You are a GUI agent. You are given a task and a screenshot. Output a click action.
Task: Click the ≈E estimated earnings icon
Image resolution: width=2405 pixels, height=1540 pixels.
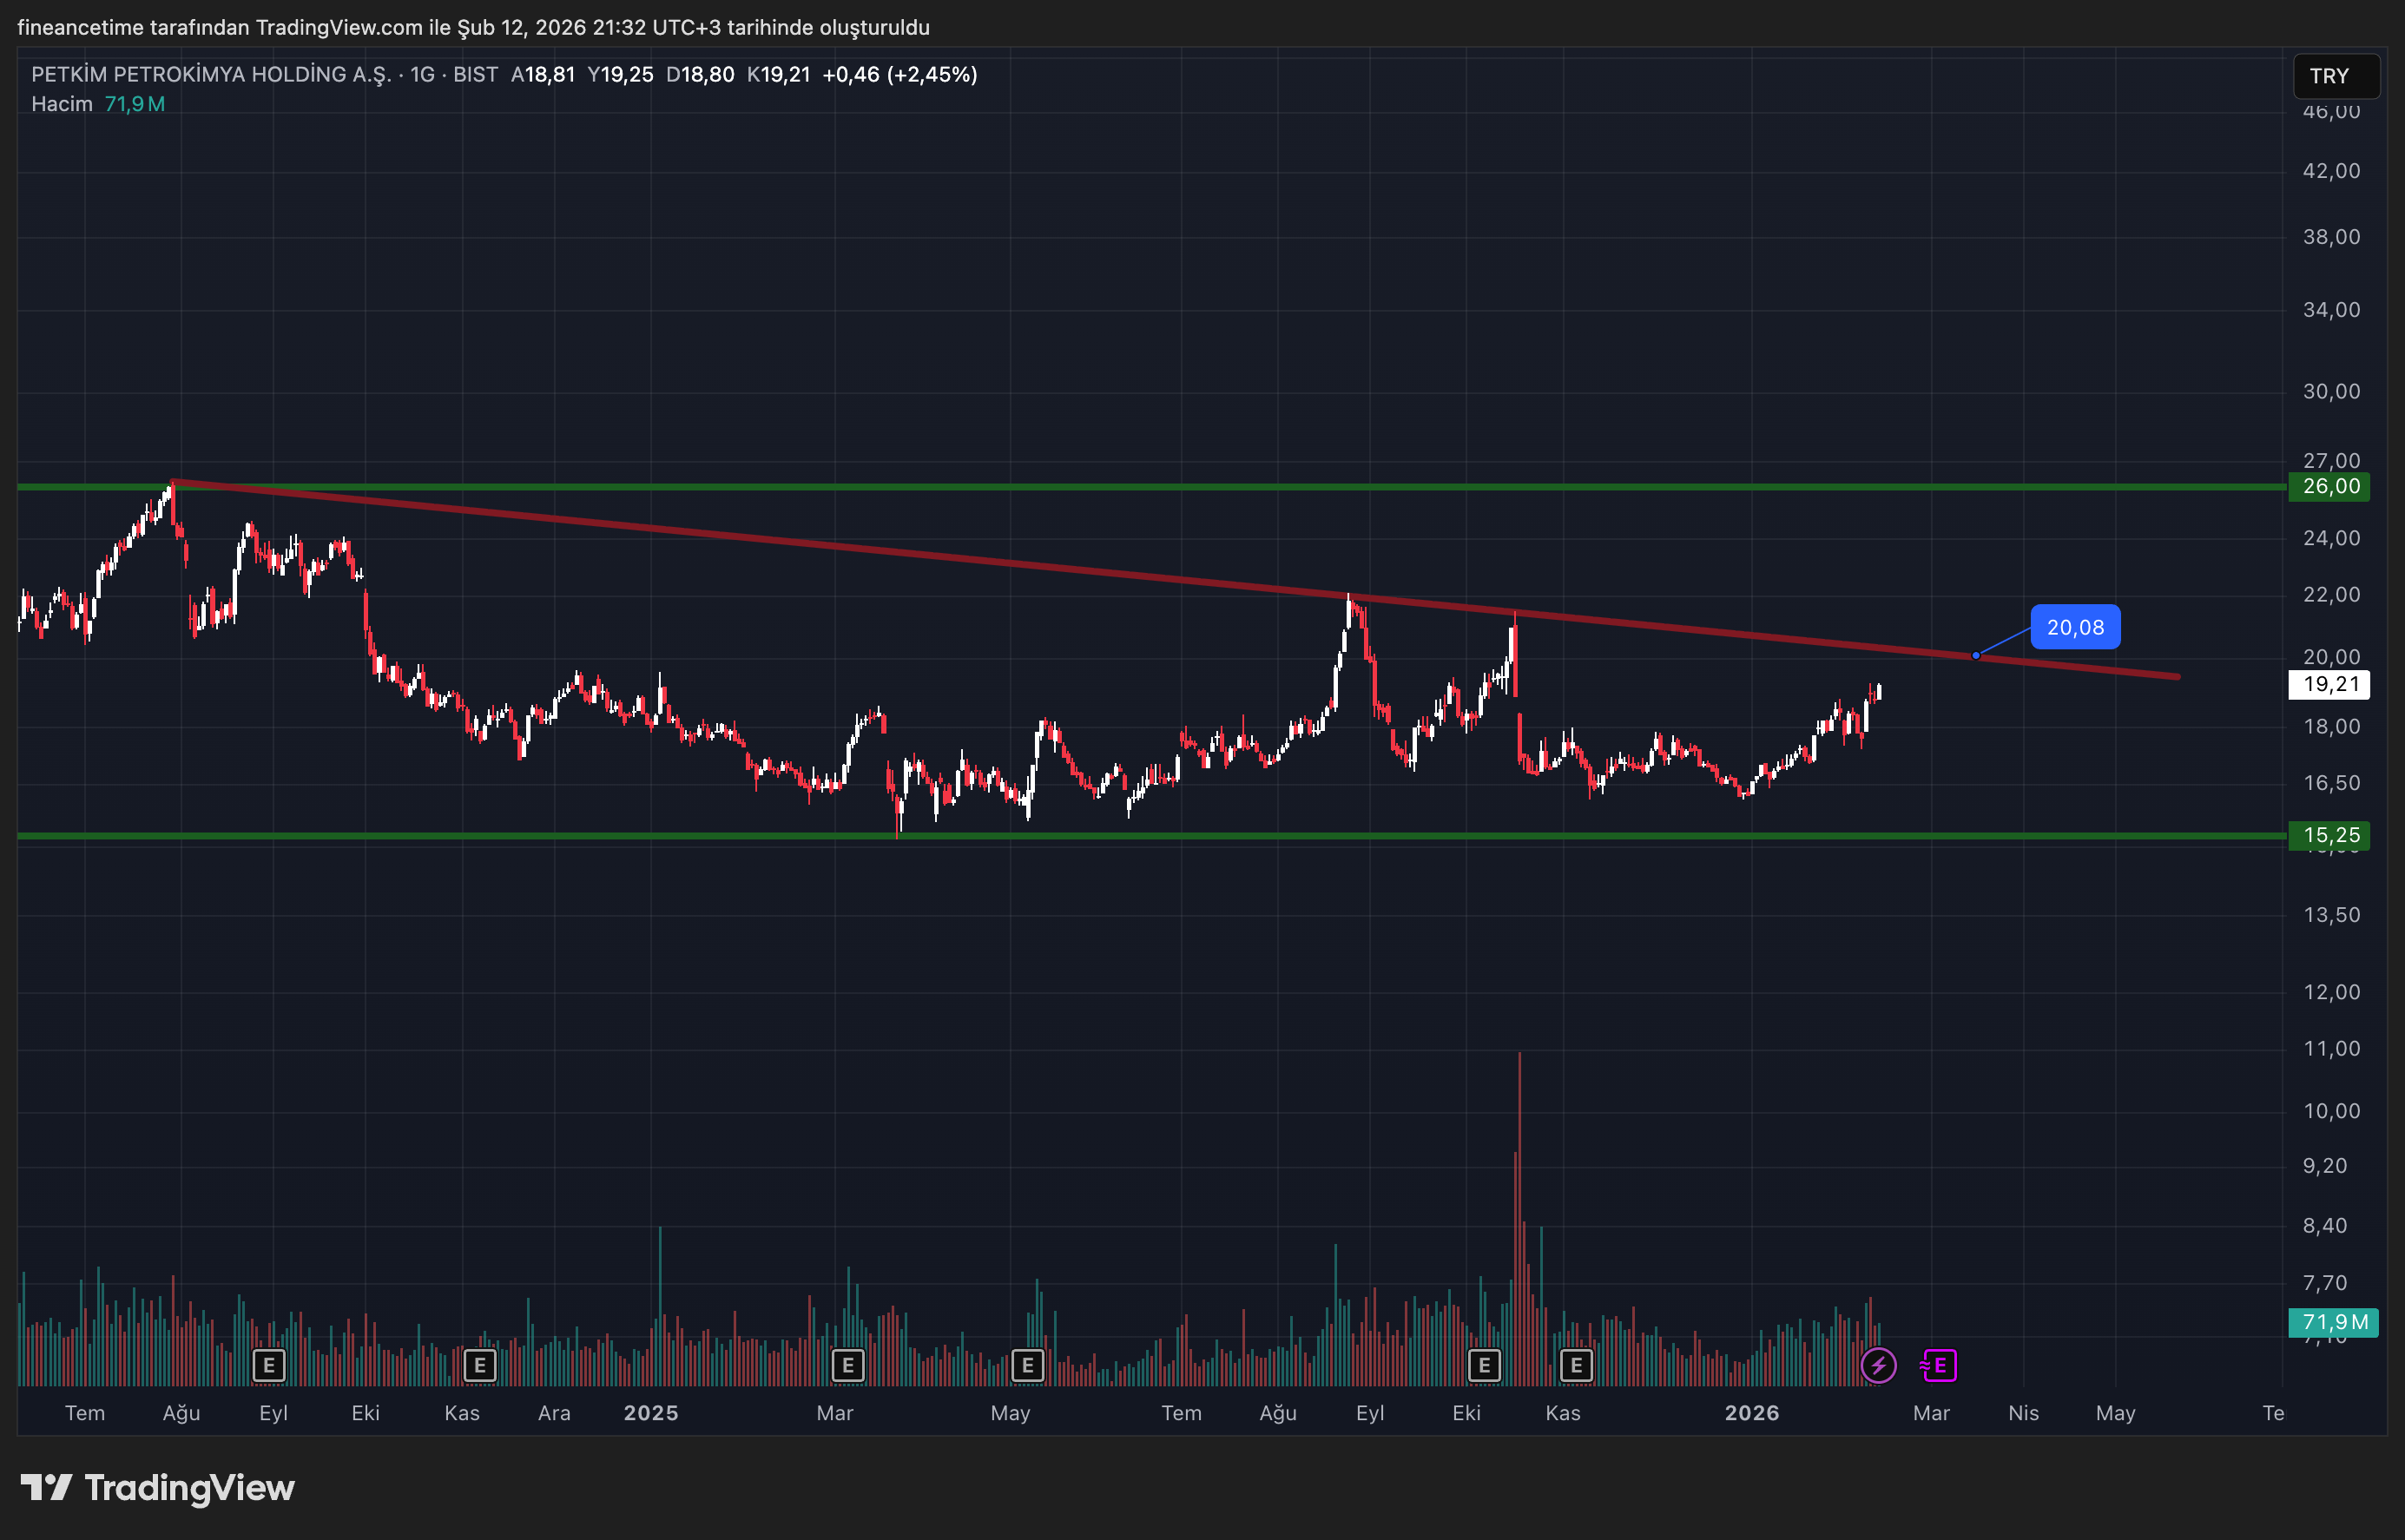[1938, 1365]
